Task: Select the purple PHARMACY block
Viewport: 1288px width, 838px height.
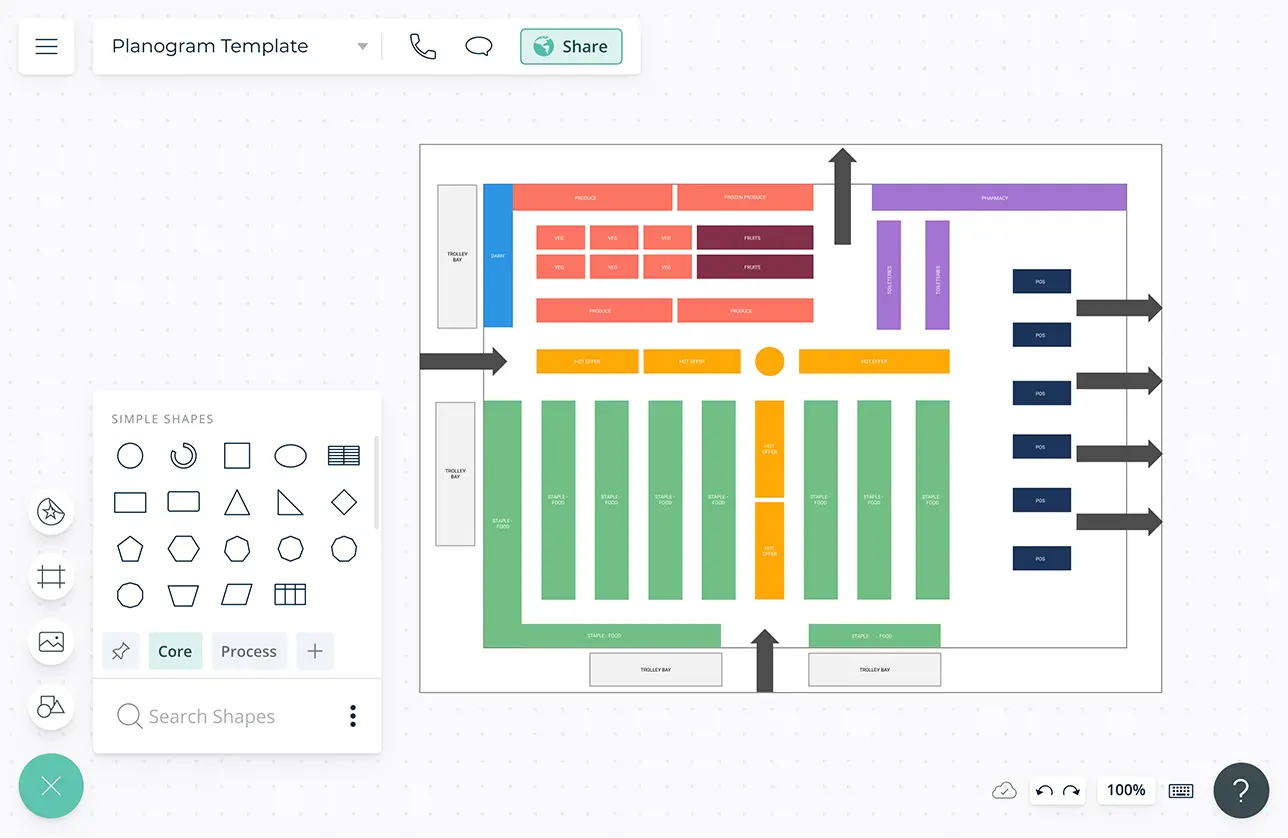Action: (x=999, y=197)
